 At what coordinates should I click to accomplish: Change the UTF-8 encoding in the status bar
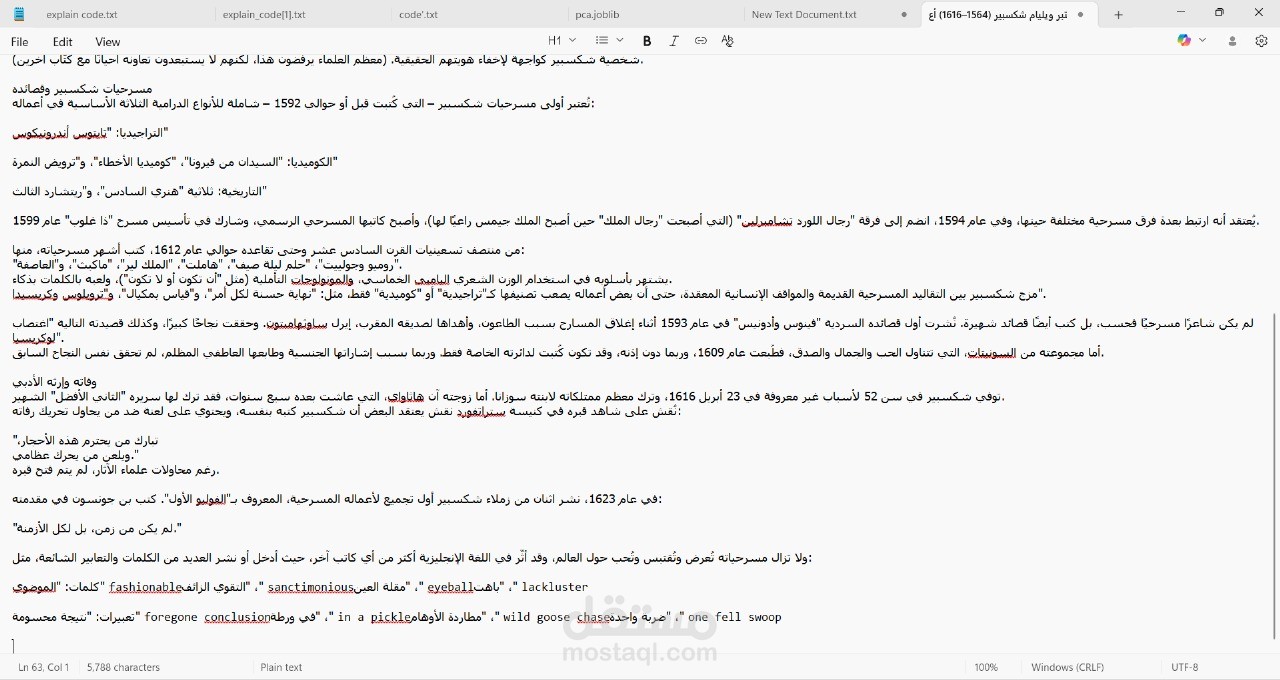pos(1184,667)
